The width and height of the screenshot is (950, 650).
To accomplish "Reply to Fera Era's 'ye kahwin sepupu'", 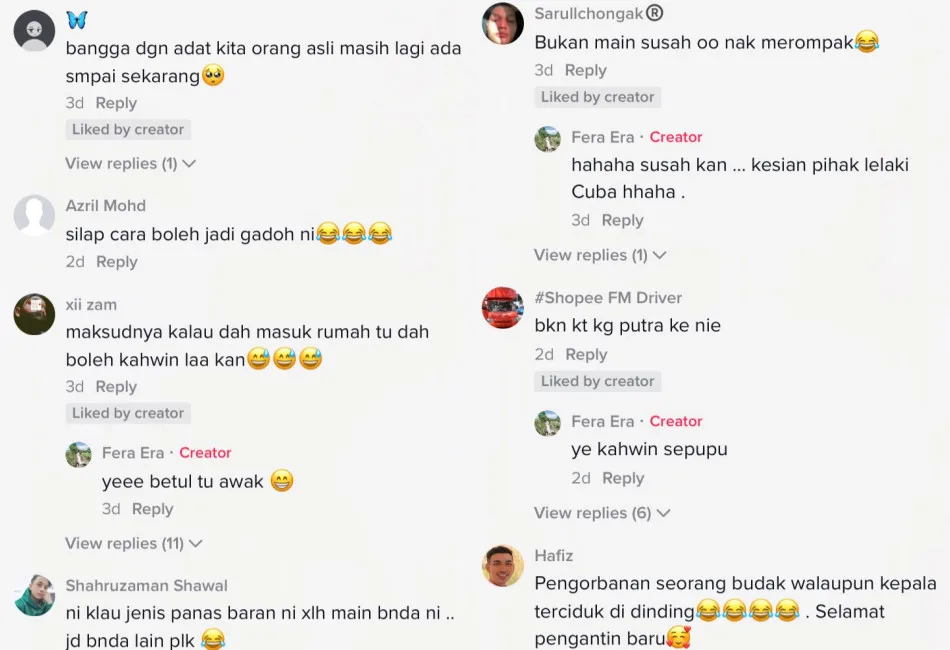I will click(623, 478).
